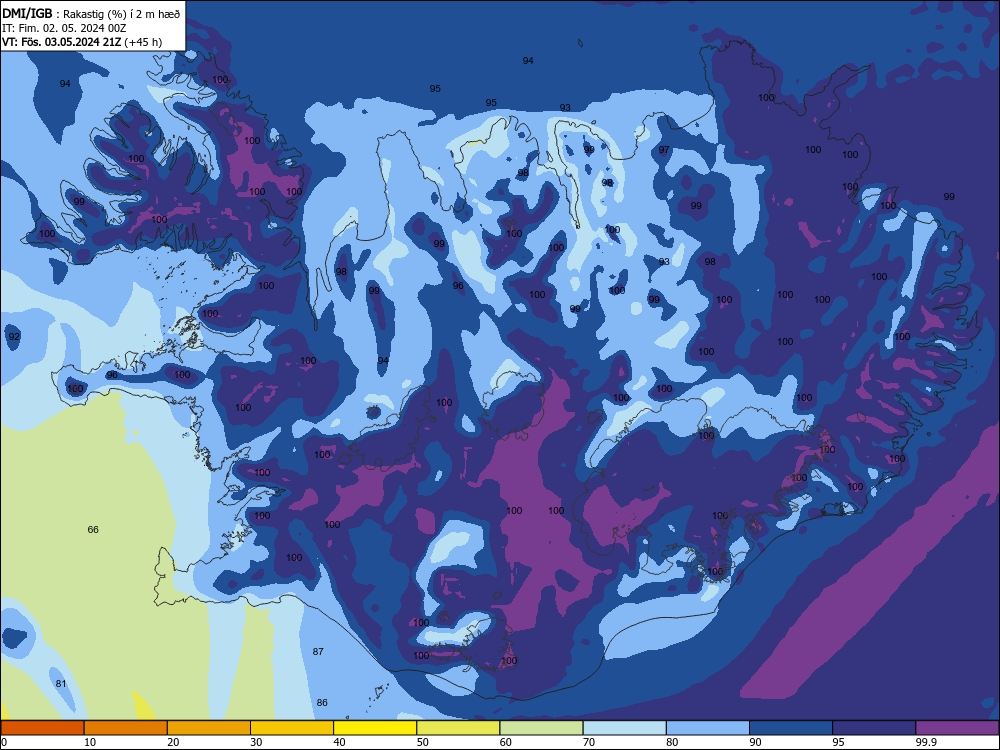Pick the yellow-green 50–60 legend swatch
The image size is (1000, 750).
click(x=459, y=728)
